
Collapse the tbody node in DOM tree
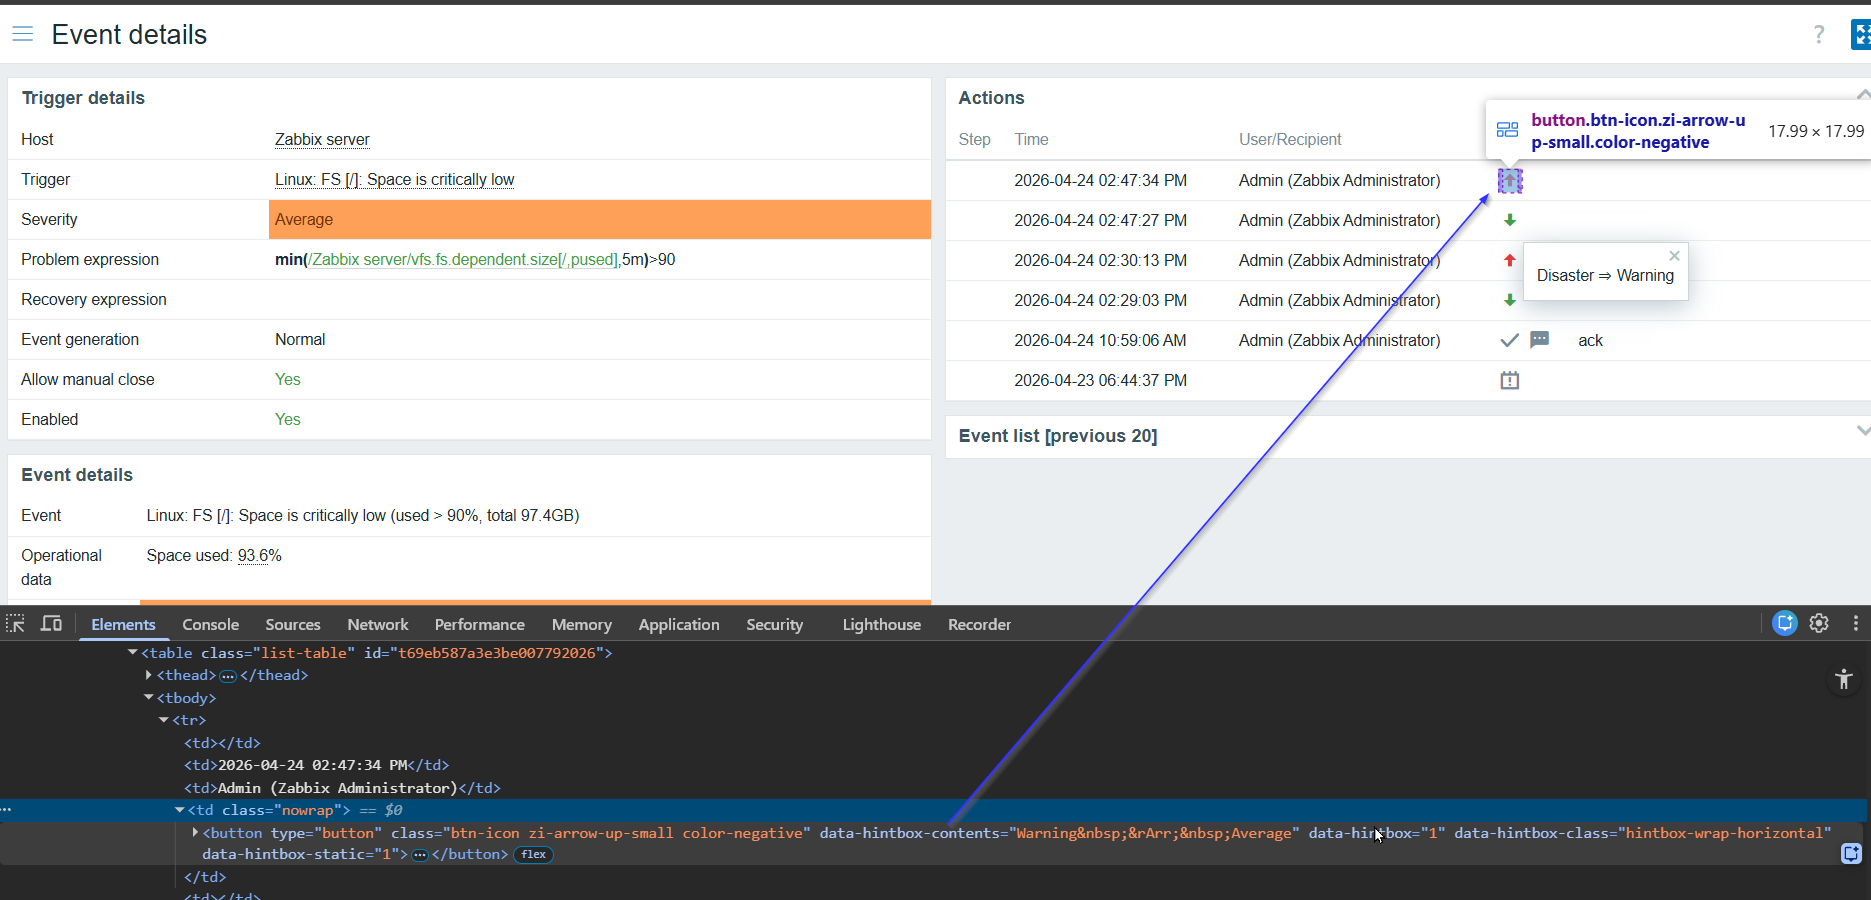(149, 698)
